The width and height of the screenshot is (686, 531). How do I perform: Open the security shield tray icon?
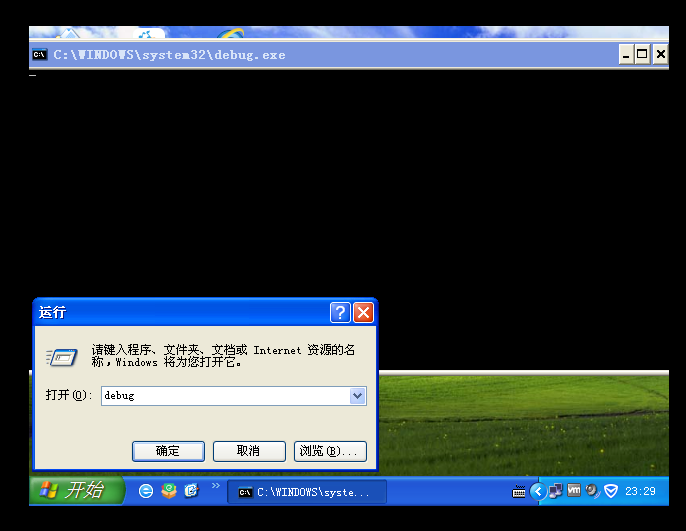tap(611, 491)
